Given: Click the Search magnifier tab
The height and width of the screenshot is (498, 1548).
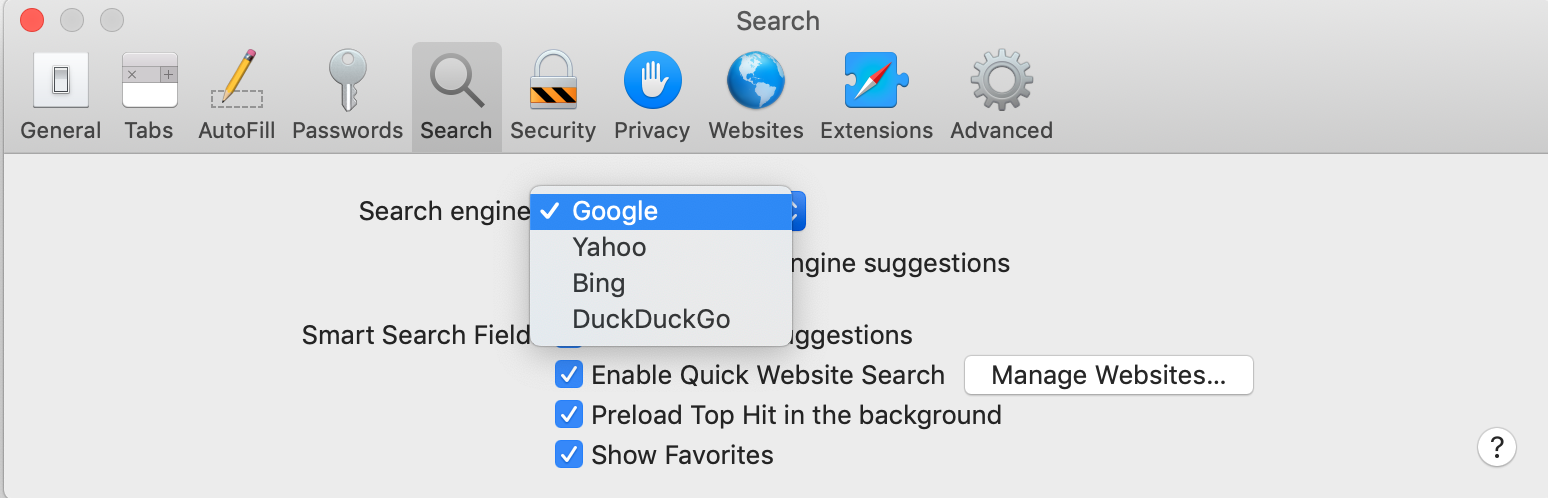Looking at the screenshot, I should coord(456,97).
